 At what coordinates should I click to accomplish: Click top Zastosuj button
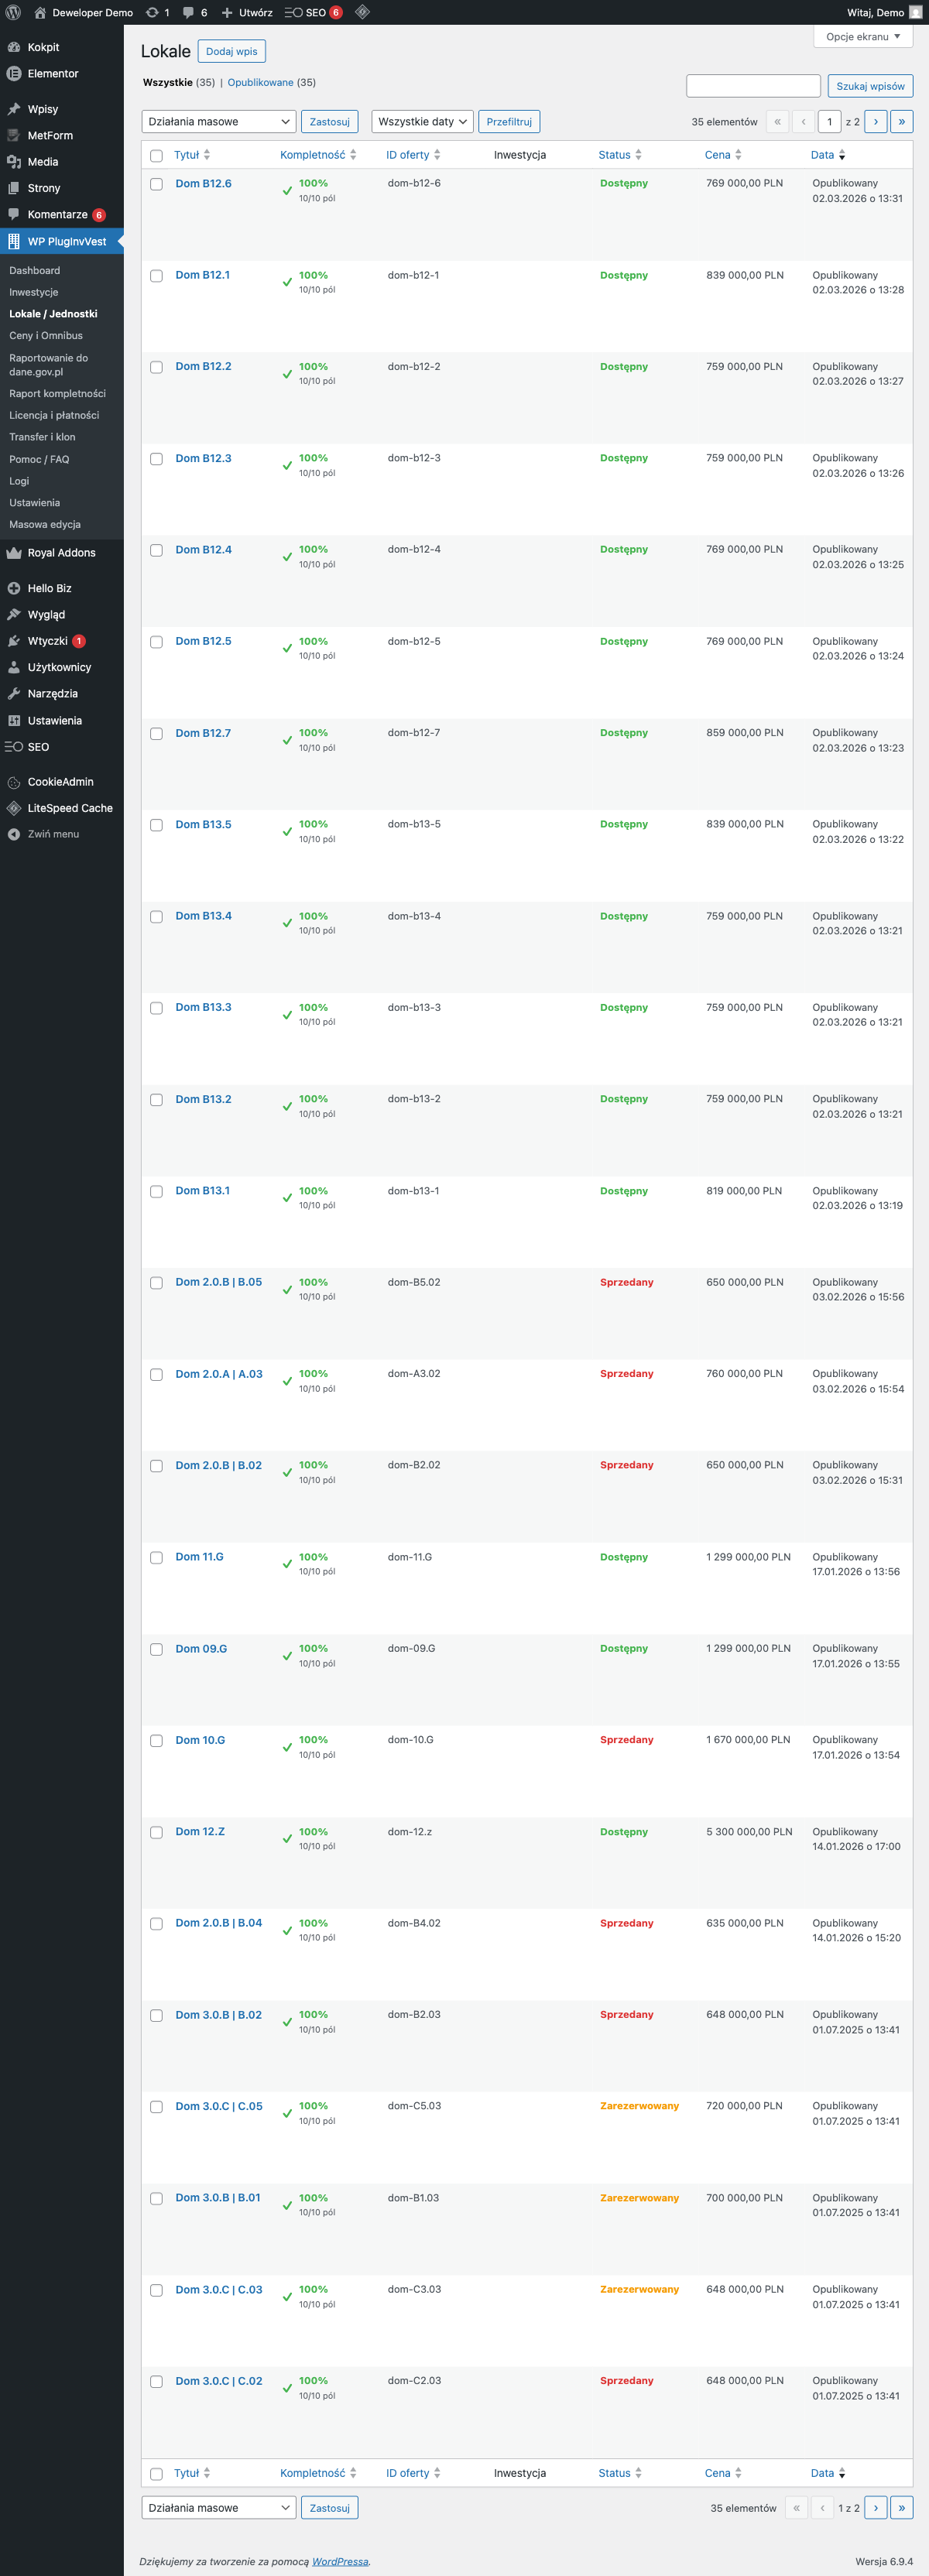point(330,121)
